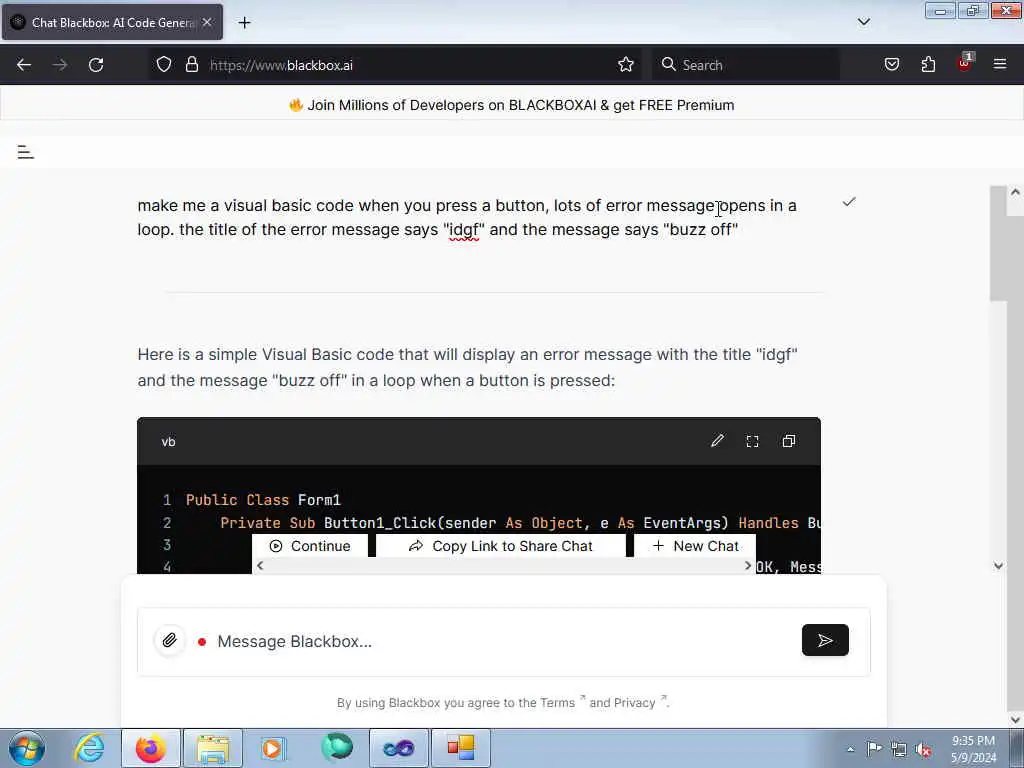Open the Join Millions of Developers banner
This screenshot has width=1024, height=768.
(x=511, y=105)
